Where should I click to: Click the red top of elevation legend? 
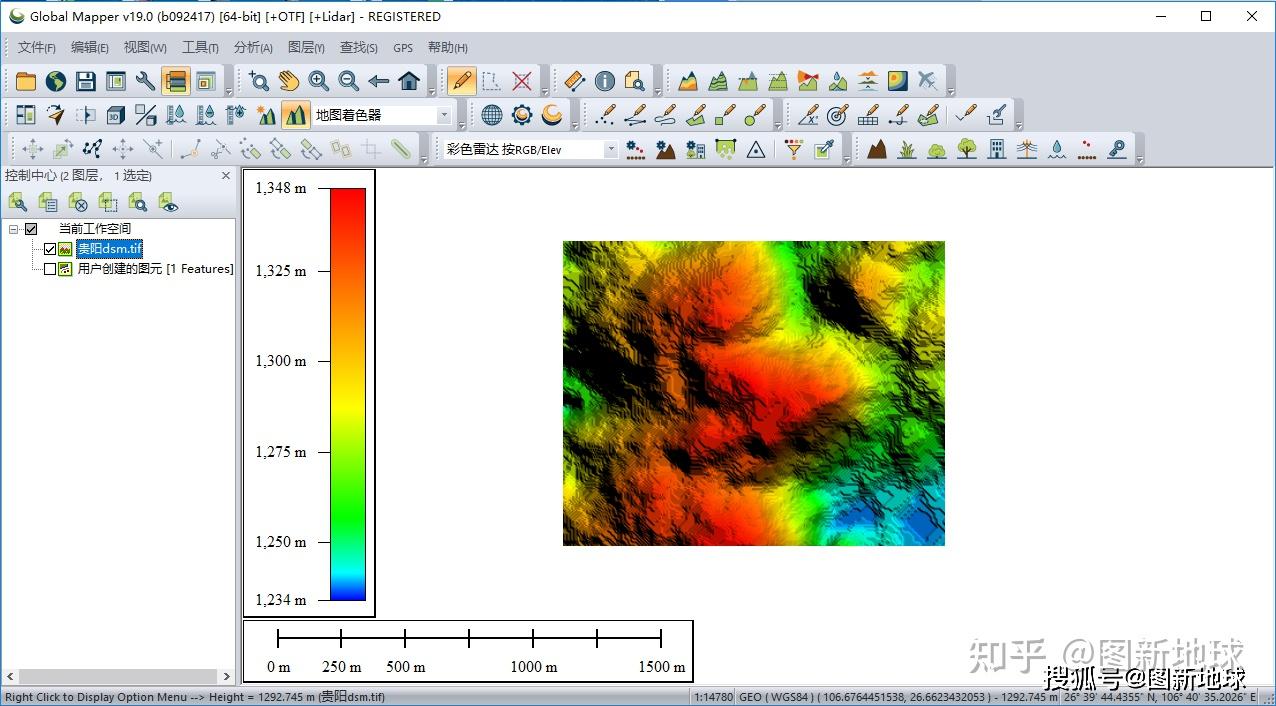coord(348,196)
